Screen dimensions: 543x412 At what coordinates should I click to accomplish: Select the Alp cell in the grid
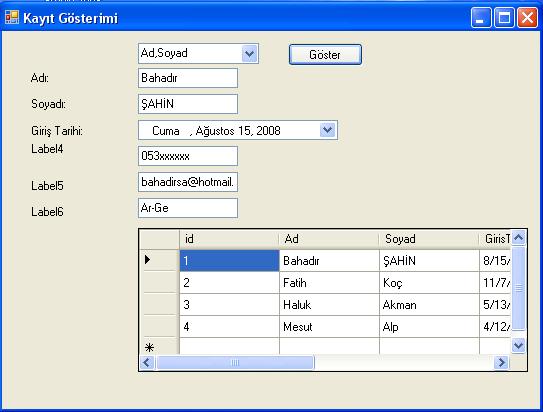click(x=429, y=326)
